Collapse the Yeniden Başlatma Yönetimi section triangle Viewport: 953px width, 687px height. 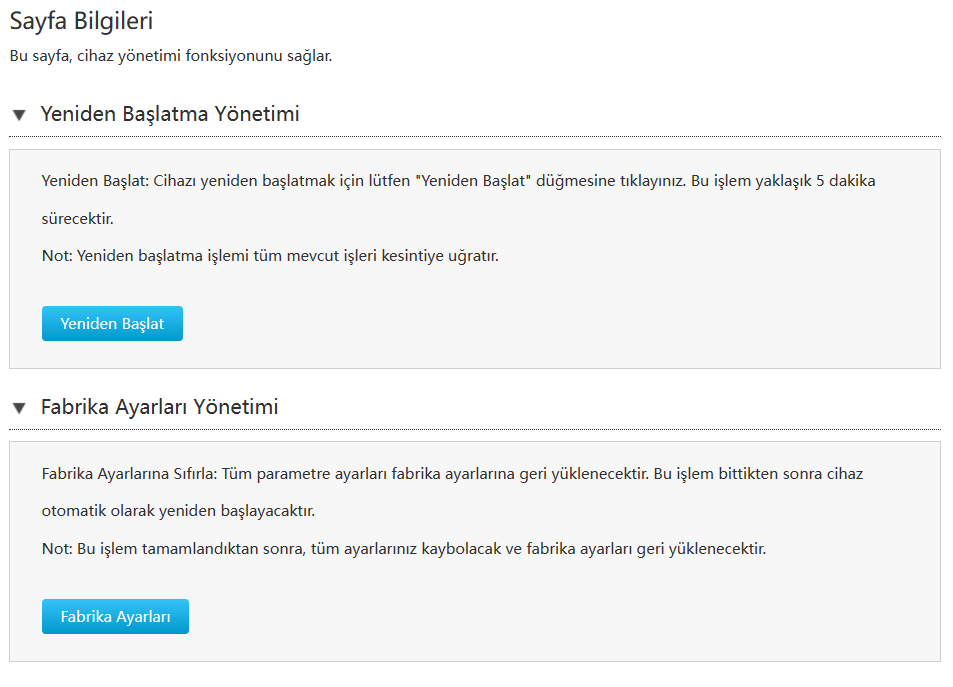[19, 115]
